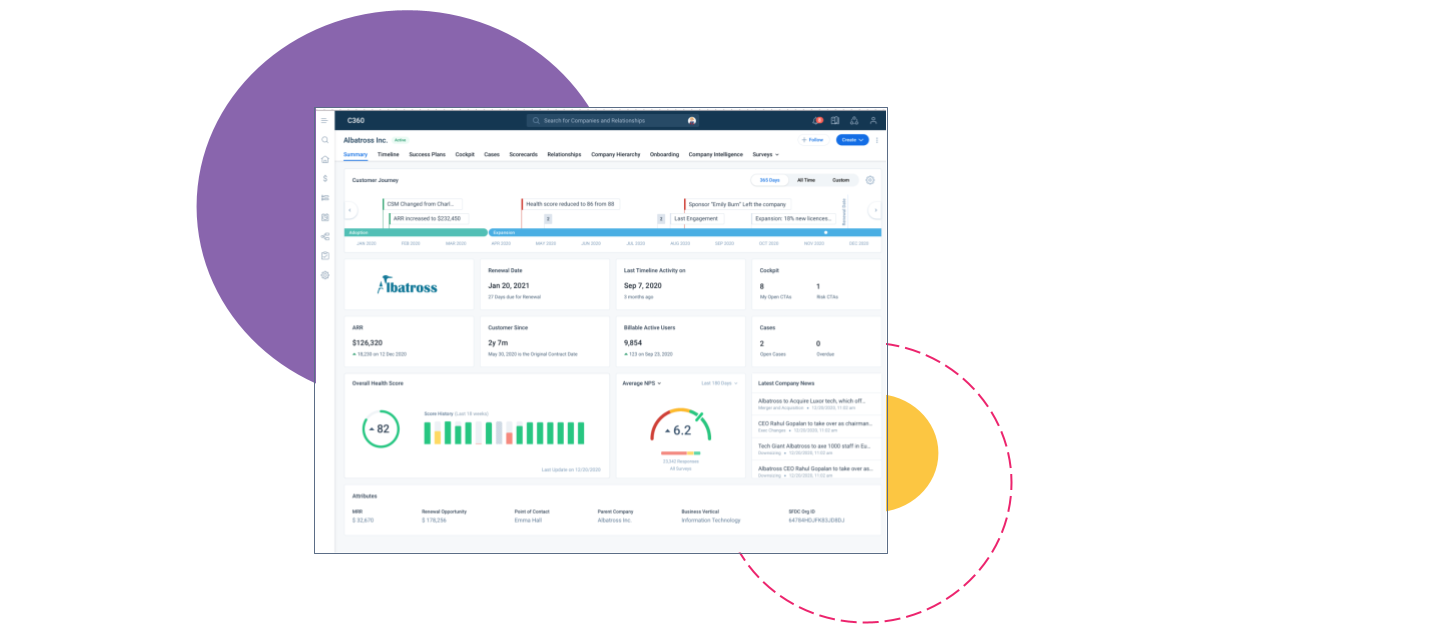Switch to the Cockpit tab
This screenshot has height=640, width=1440.
[465, 154]
